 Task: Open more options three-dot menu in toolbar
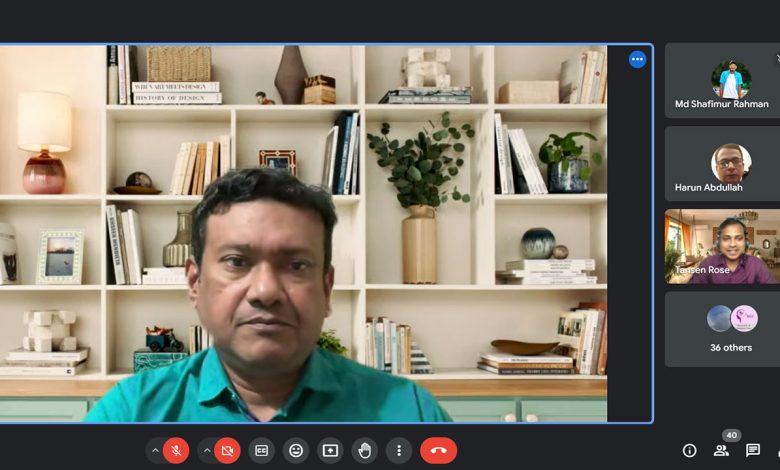(399, 451)
